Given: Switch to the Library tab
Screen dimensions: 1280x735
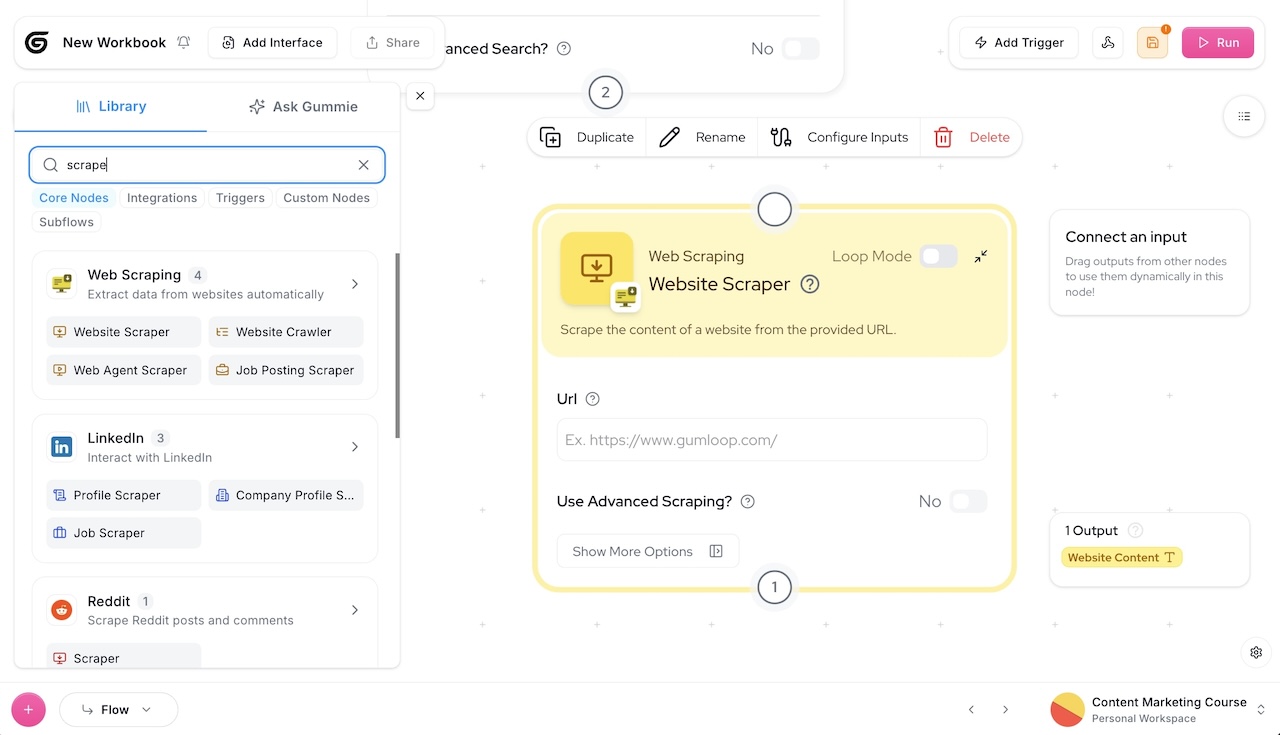Looking at the screenshot, I should point(111,106).
